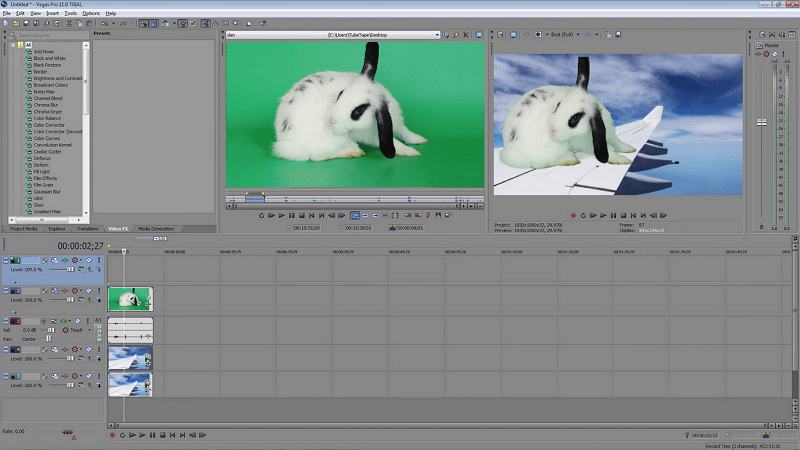Open the Help menu
Image resolution: width=800 pixels, height=450 pixels.
pyautogui.click(x=111, y=13)
